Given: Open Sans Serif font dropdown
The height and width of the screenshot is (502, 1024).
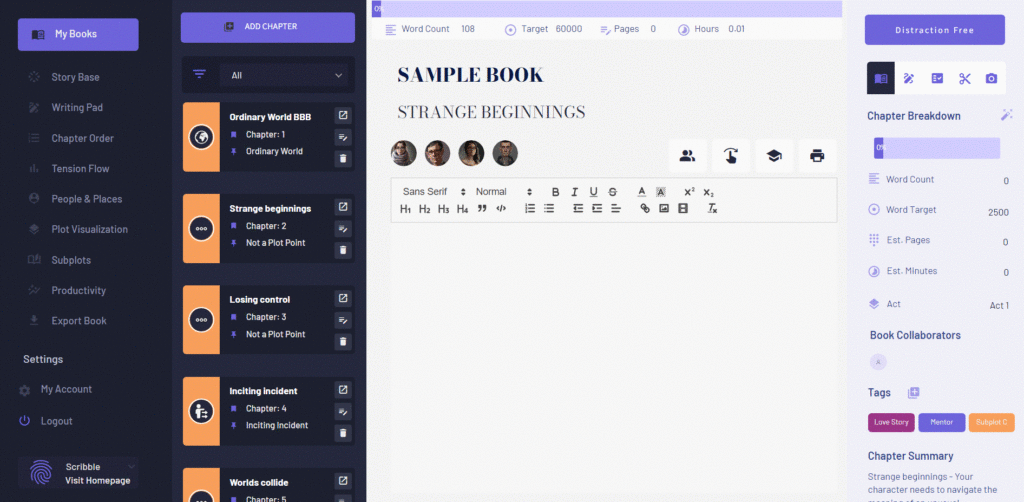Looking at the screenshot, I should click(434, 191).
